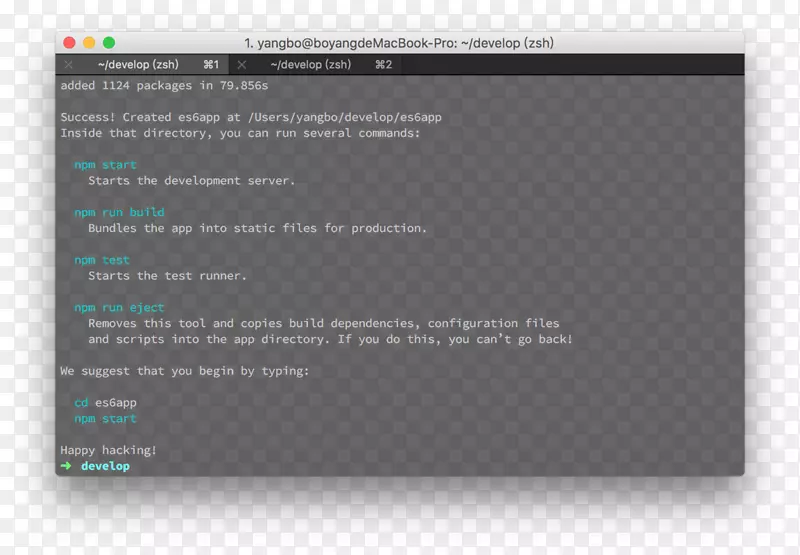Switch to the second ~/develop (zsh) tab
The height and width of the screenshot is (555, 800).
[x=311, y=65]
